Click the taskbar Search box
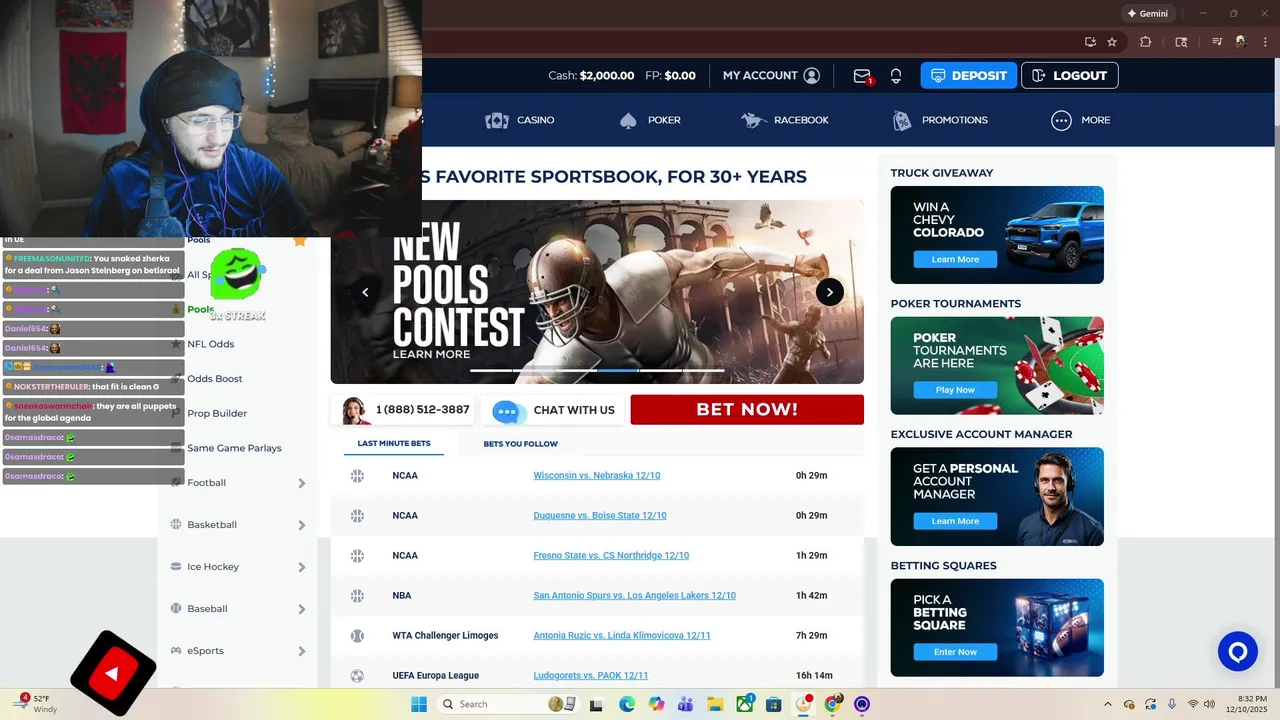 pos(509,704)
